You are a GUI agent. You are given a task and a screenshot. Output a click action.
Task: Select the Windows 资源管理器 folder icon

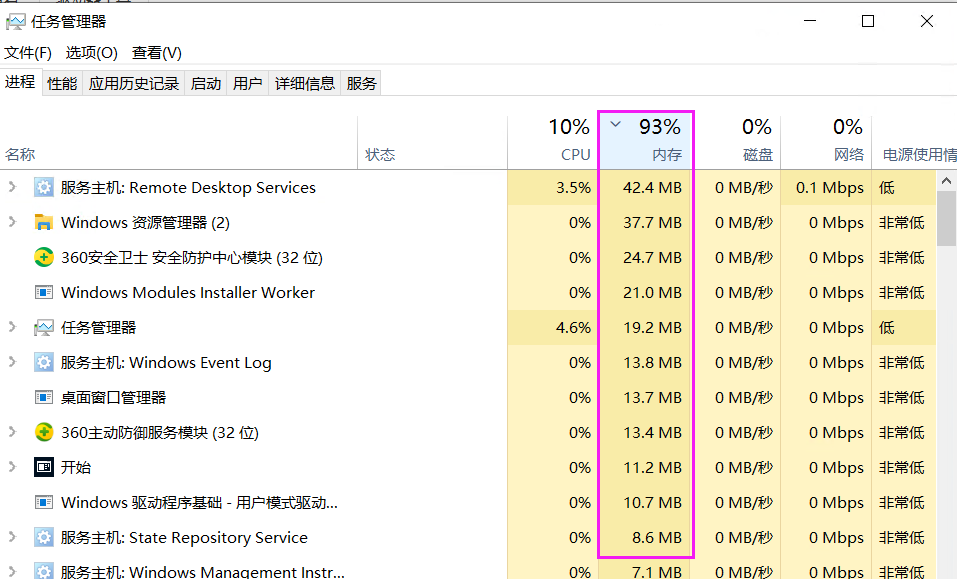[x=43, y=222]
